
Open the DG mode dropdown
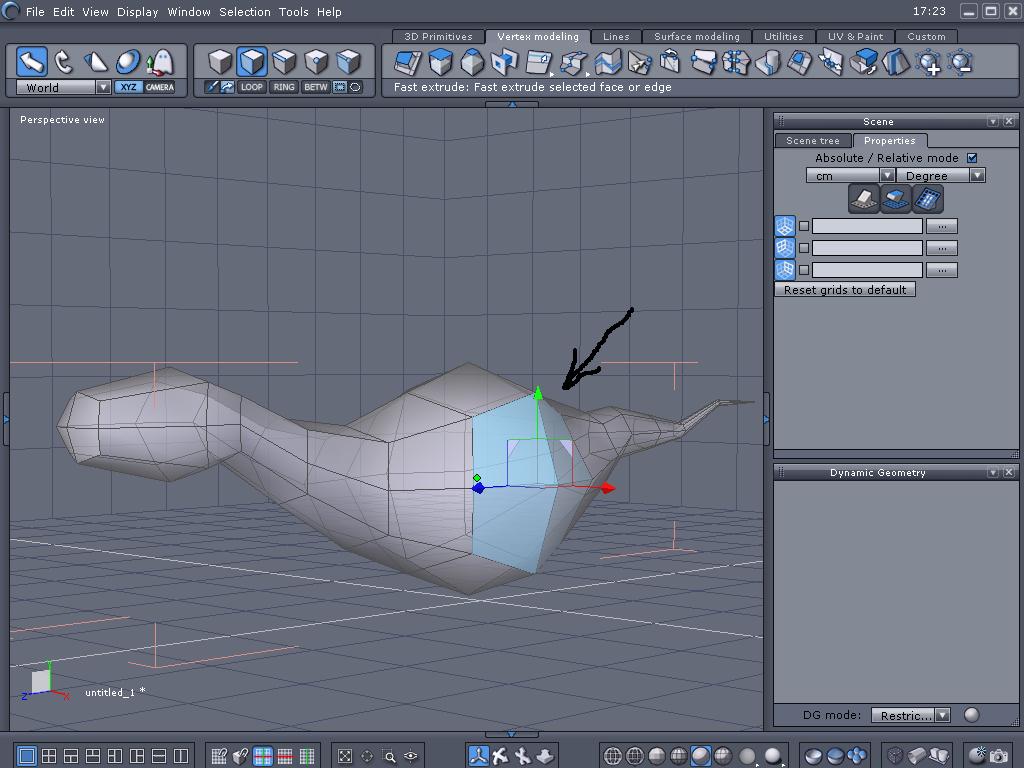click(x=942, y=715)
